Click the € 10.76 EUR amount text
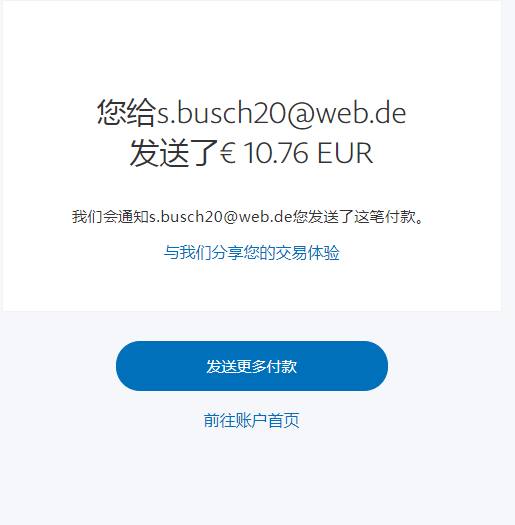The width and height of the screenshot is (515, 525). point(296,153)
